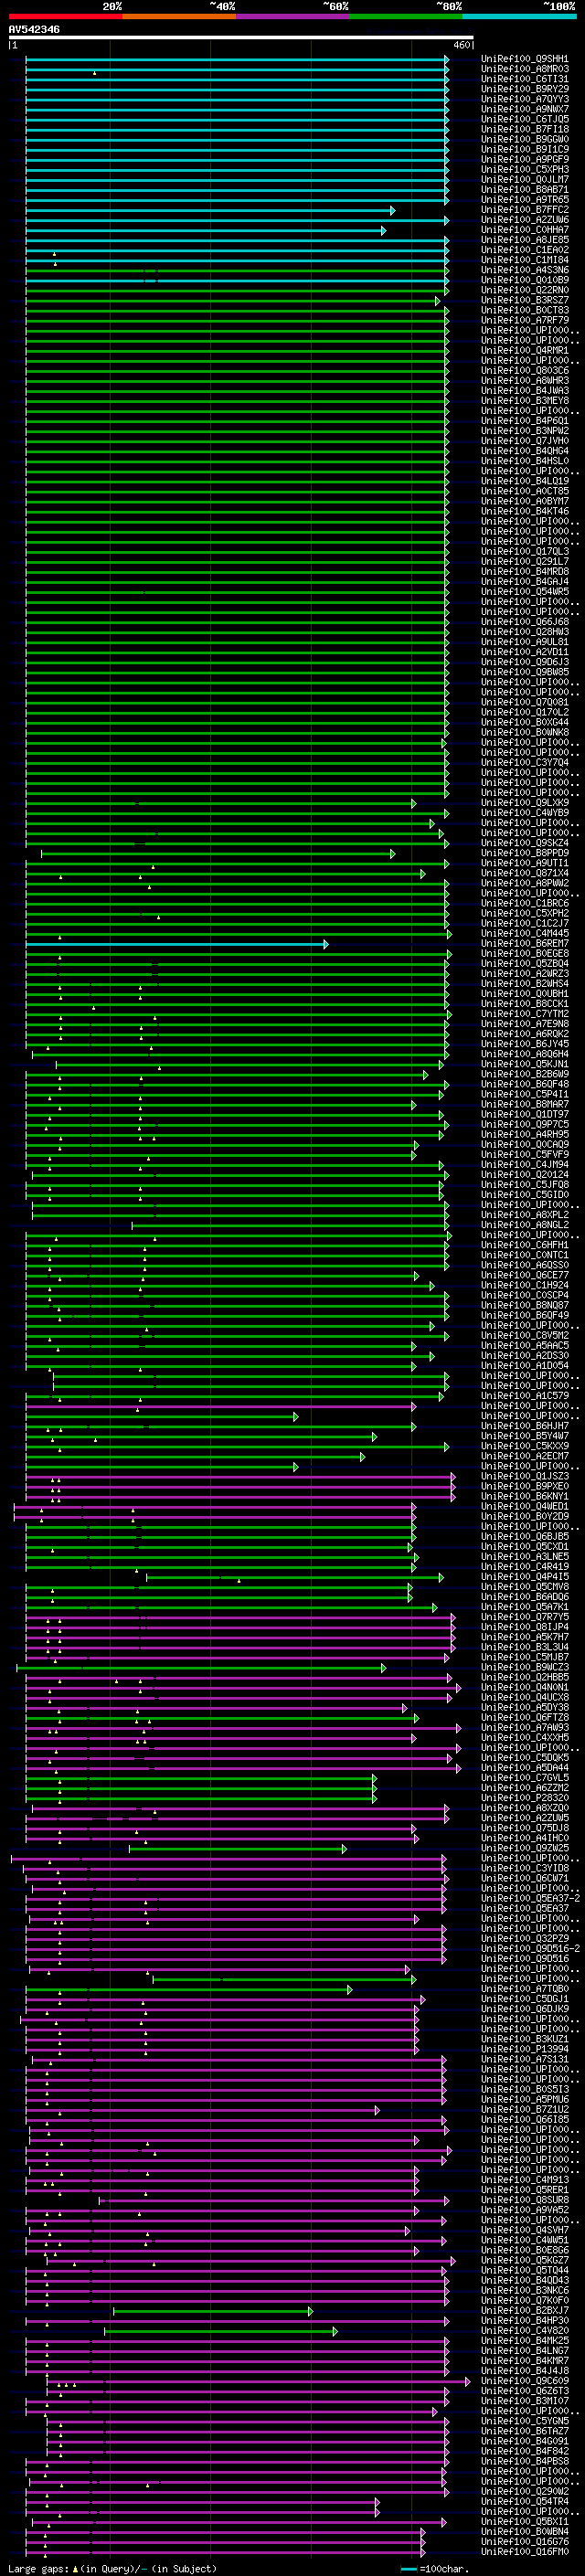585x2576 pixels.
Task: Click hit label UniRef100_B0EGE8
Action: [x=525, y=954]
